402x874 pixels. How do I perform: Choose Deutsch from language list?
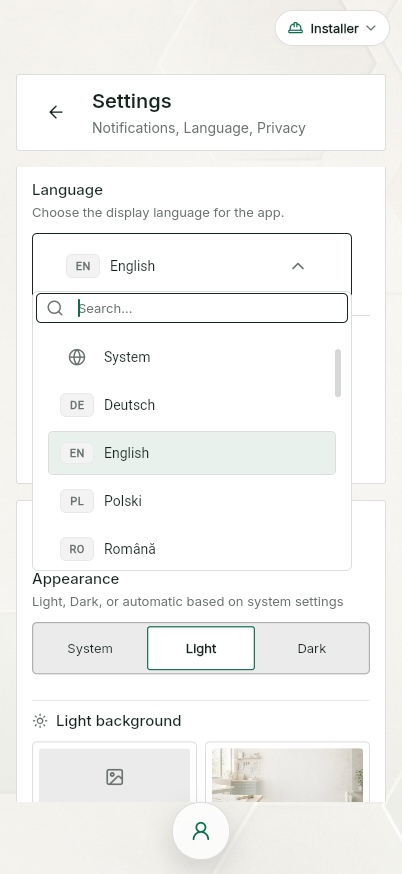pyautogui.click(x=192, y=405)
